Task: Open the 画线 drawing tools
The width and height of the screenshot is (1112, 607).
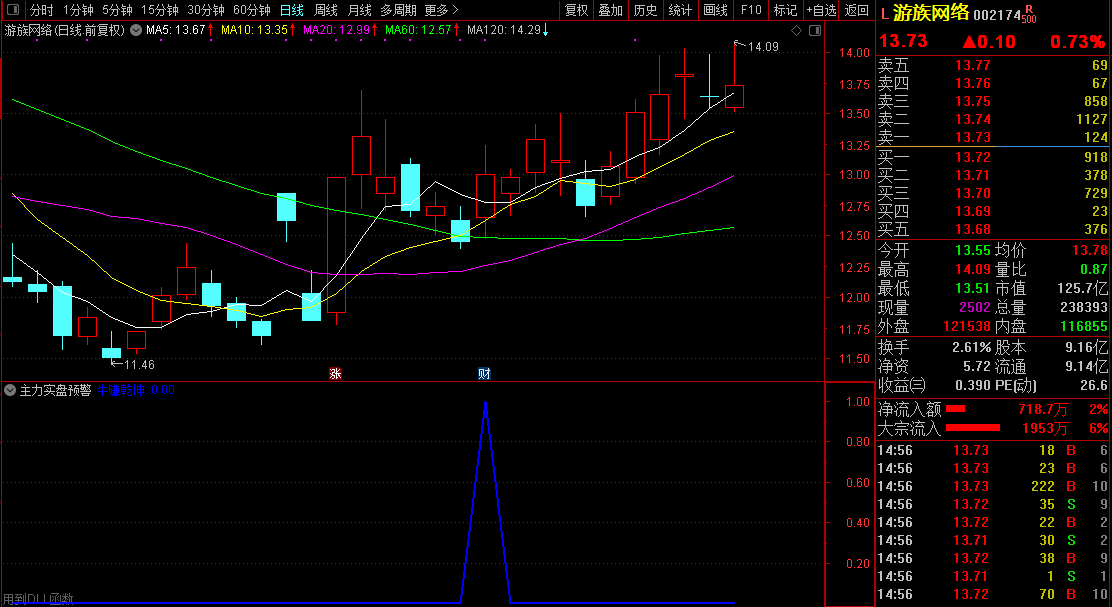Action: 715,10
